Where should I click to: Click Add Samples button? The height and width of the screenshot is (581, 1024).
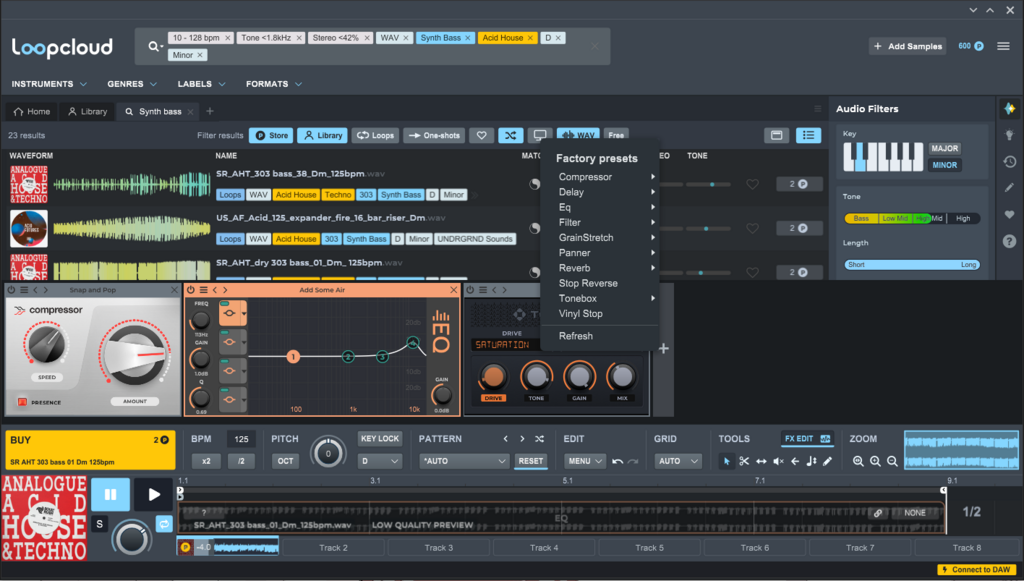click(x=907, y=46)
